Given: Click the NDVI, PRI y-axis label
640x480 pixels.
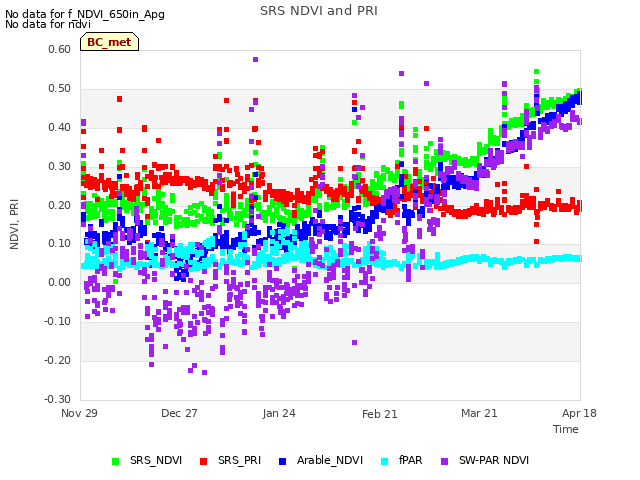Looking at the screenshot, I should 14,224.
